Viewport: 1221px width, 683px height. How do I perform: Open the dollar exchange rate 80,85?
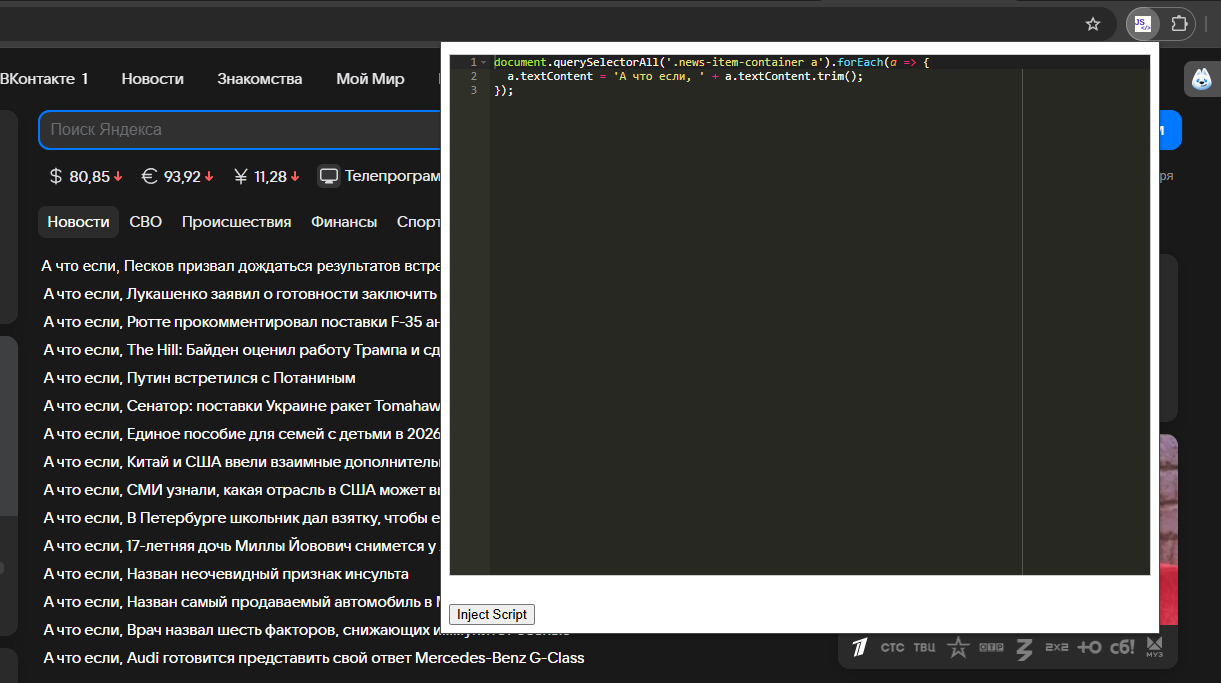coord(86,177)
